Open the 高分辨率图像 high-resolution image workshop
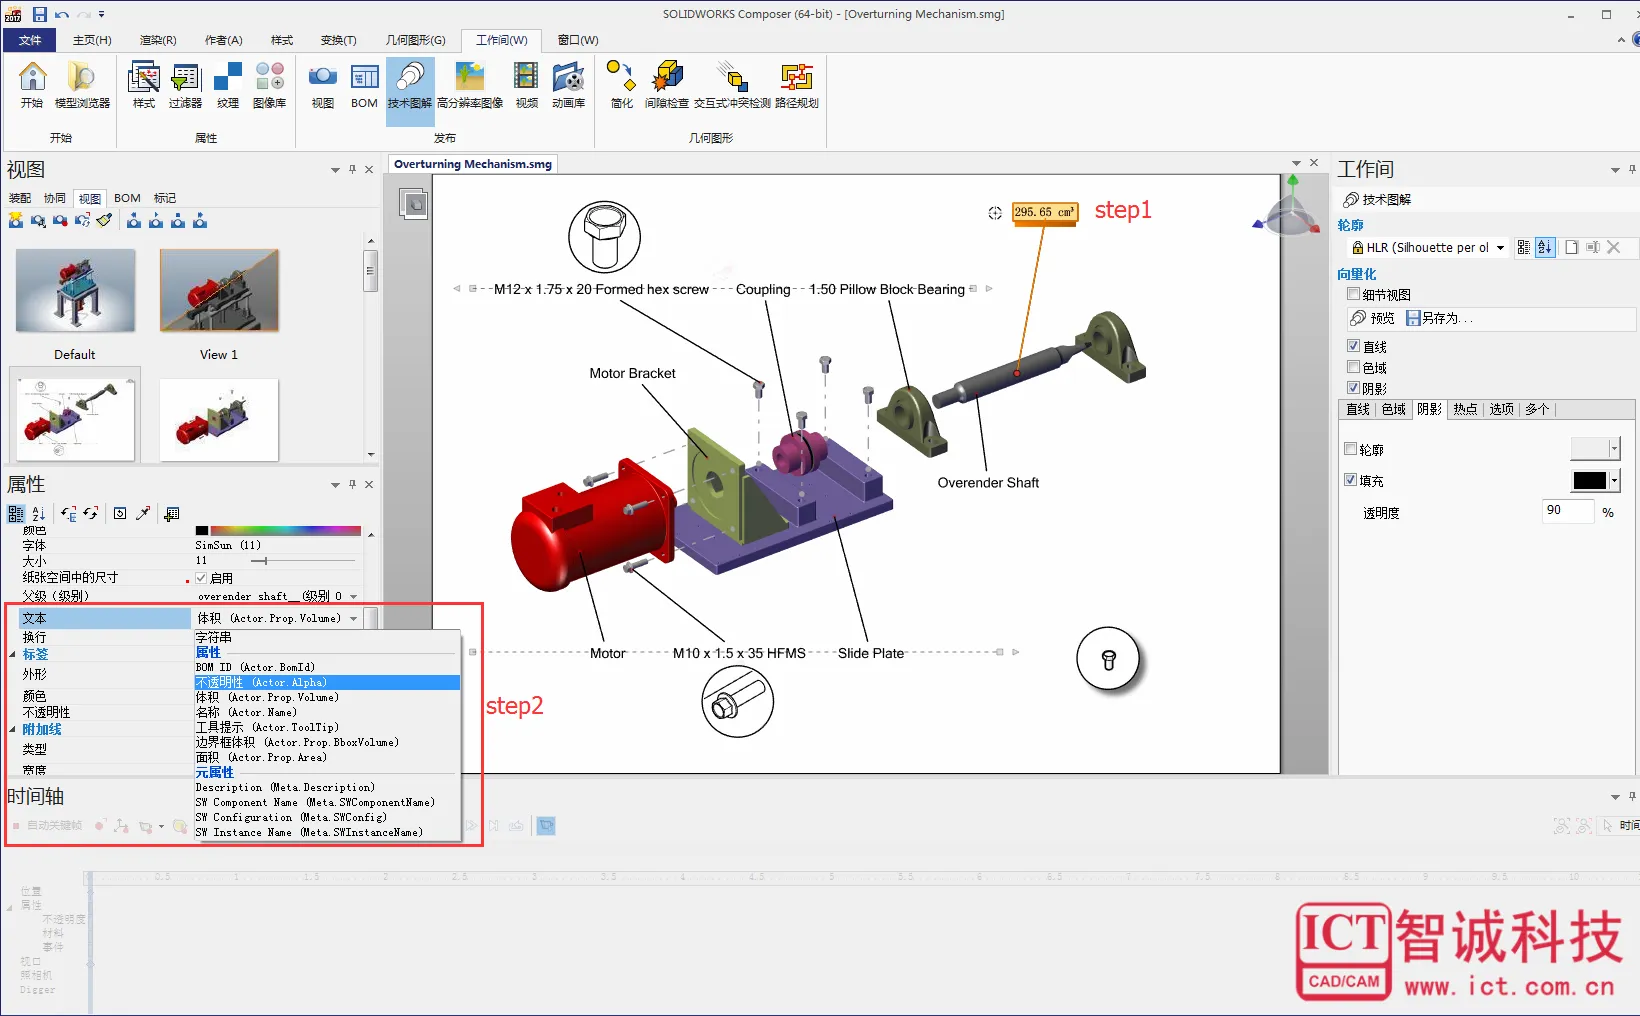Viewport: 1640px width, 1016px height. point(469,86)
